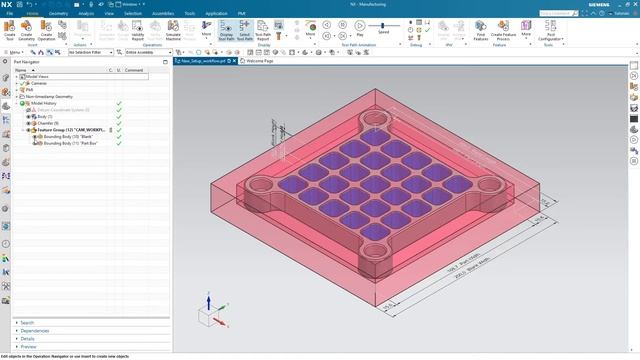
Task: Toggle visibility of Bounding Body Part Box
Action: click(x=35, y=143)
